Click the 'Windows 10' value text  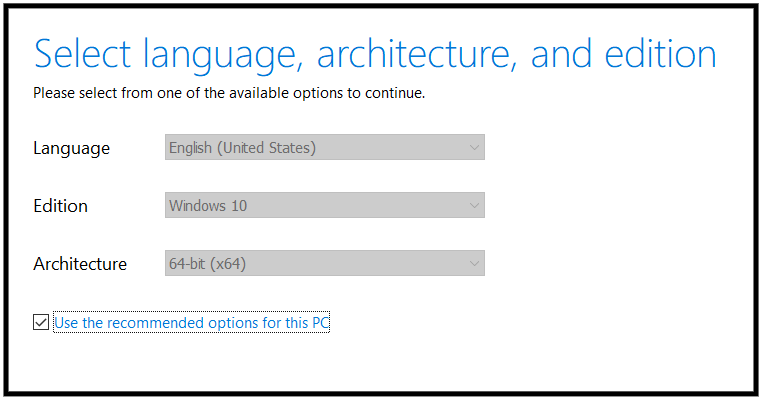208,206
